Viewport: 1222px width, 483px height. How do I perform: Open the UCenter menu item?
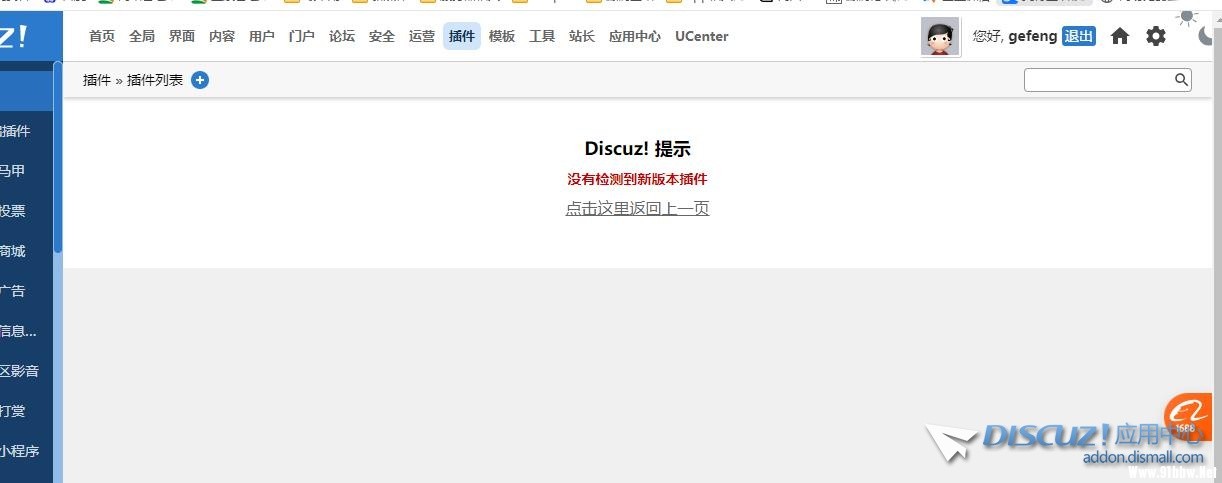tap(702, 36)
